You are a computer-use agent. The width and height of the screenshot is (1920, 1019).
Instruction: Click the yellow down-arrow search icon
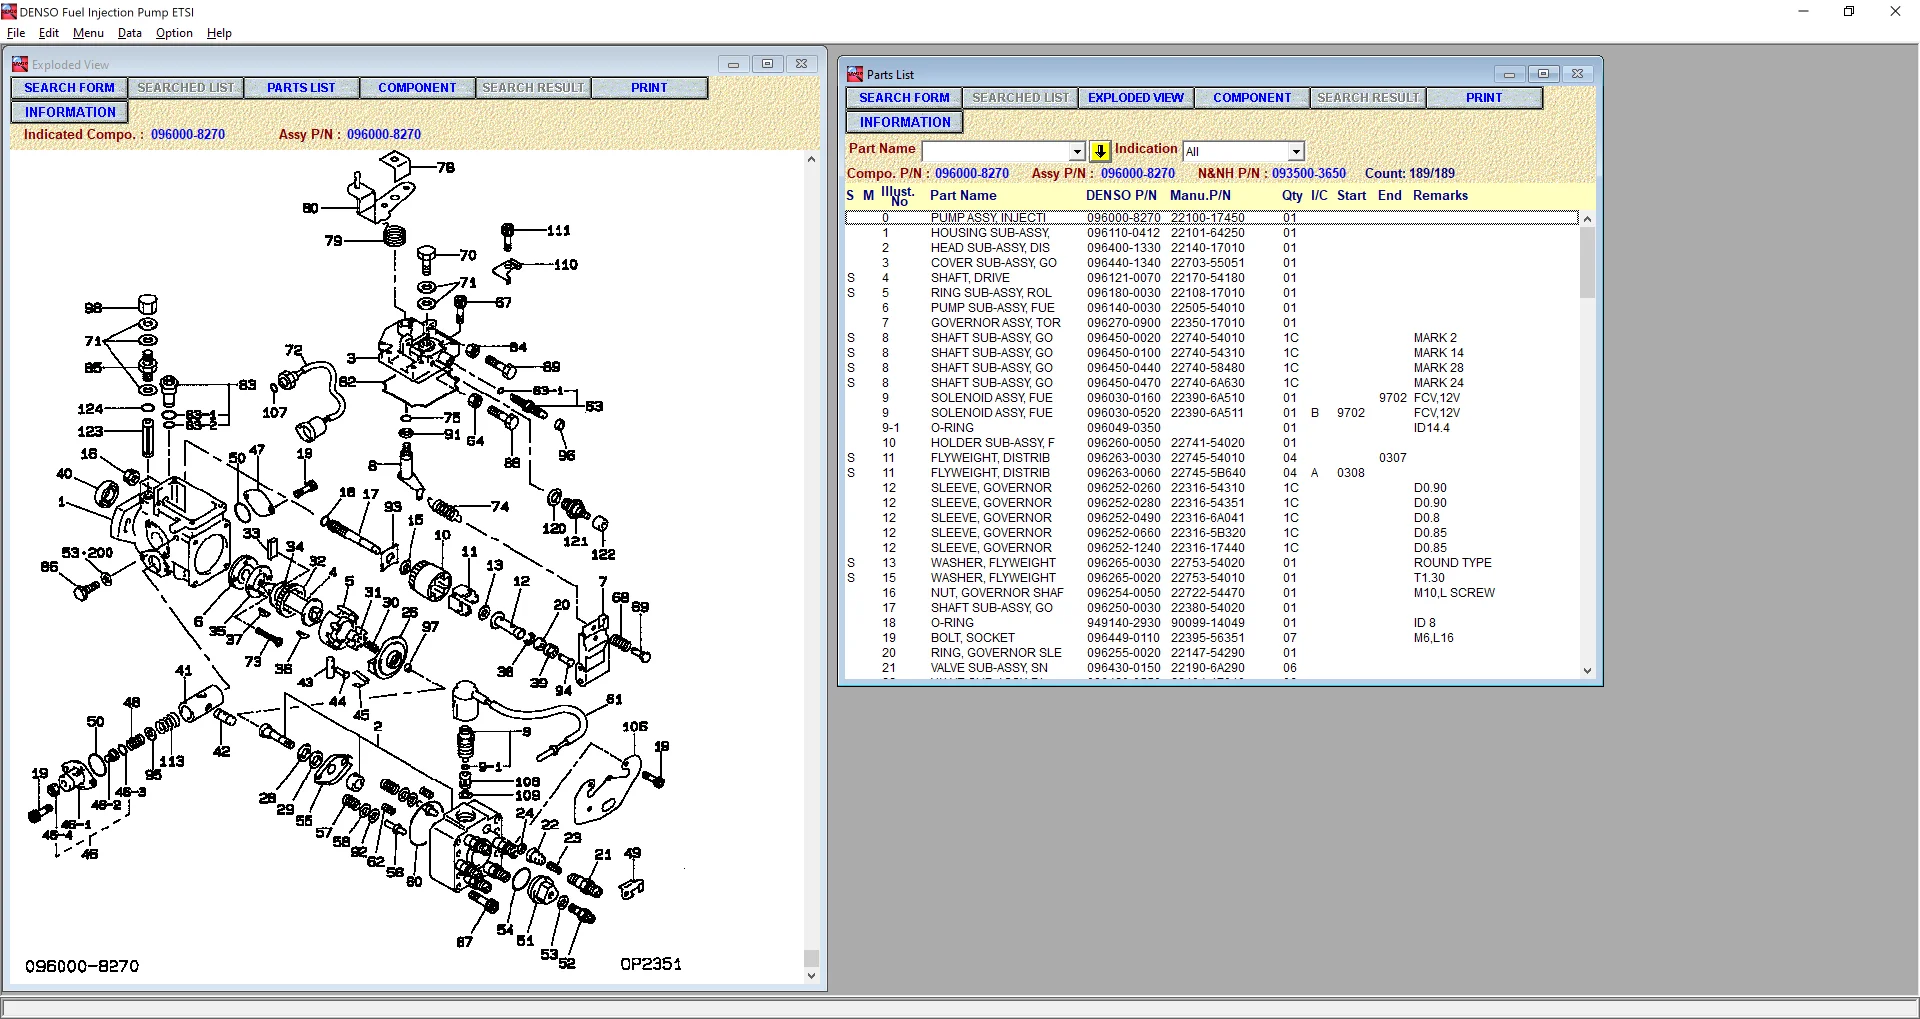pyautogui.click(x=1100, y=151)
